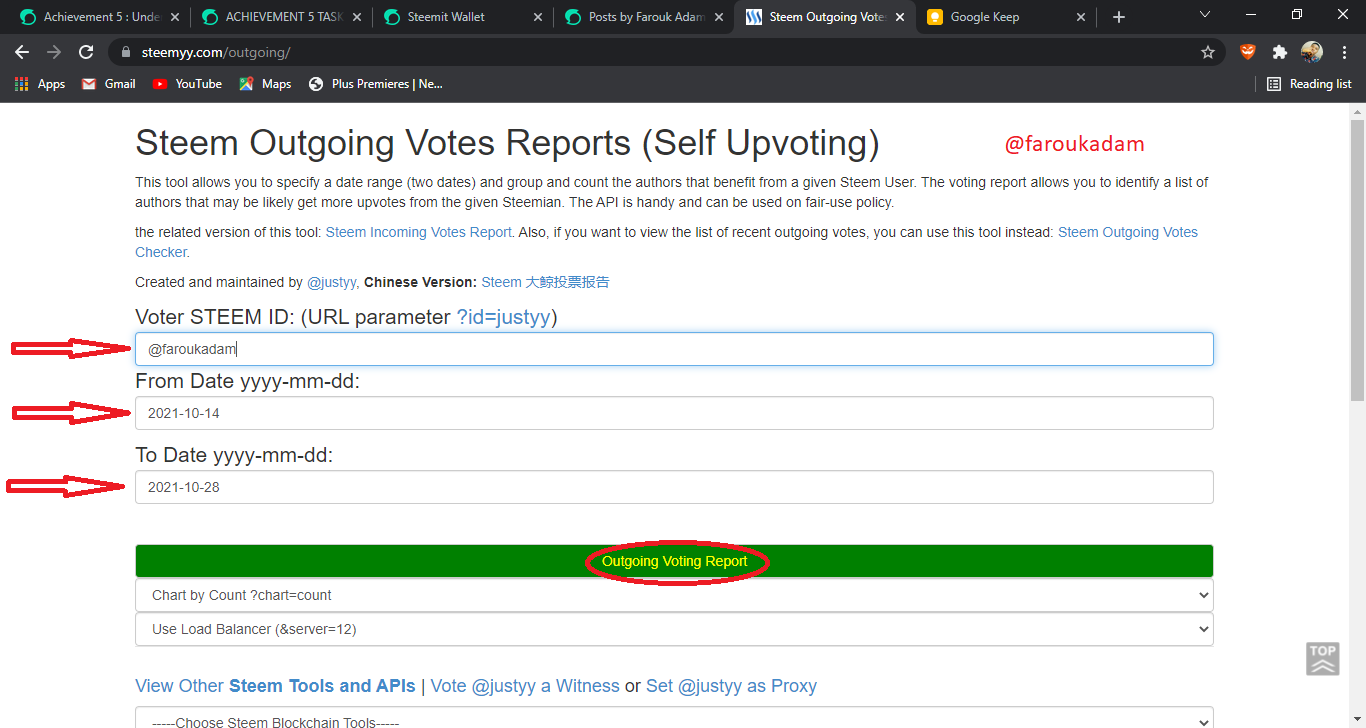
Task: Reload the steemyy page
Action: [86, 52]
